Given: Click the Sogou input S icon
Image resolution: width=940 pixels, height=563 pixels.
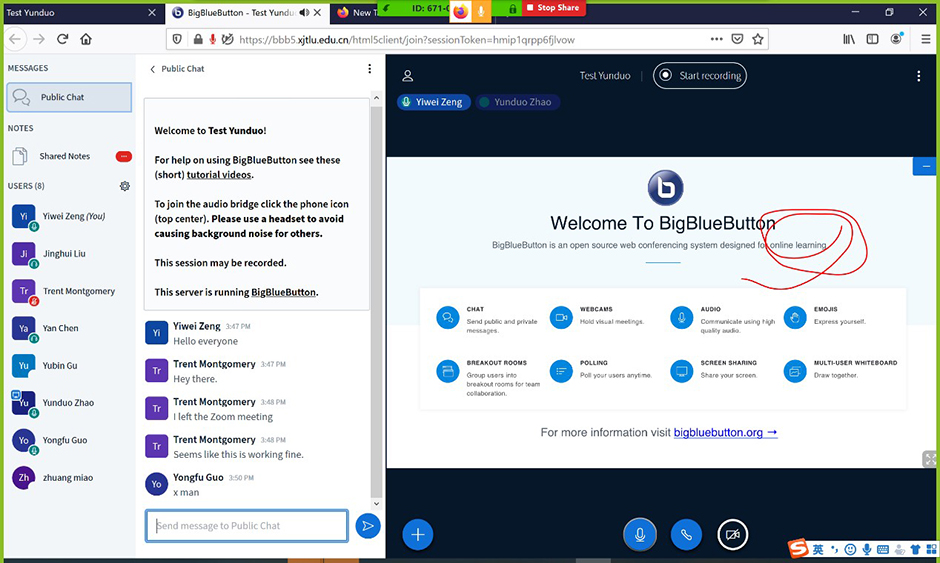Looking at the screenshot, I should coord(798,548).
